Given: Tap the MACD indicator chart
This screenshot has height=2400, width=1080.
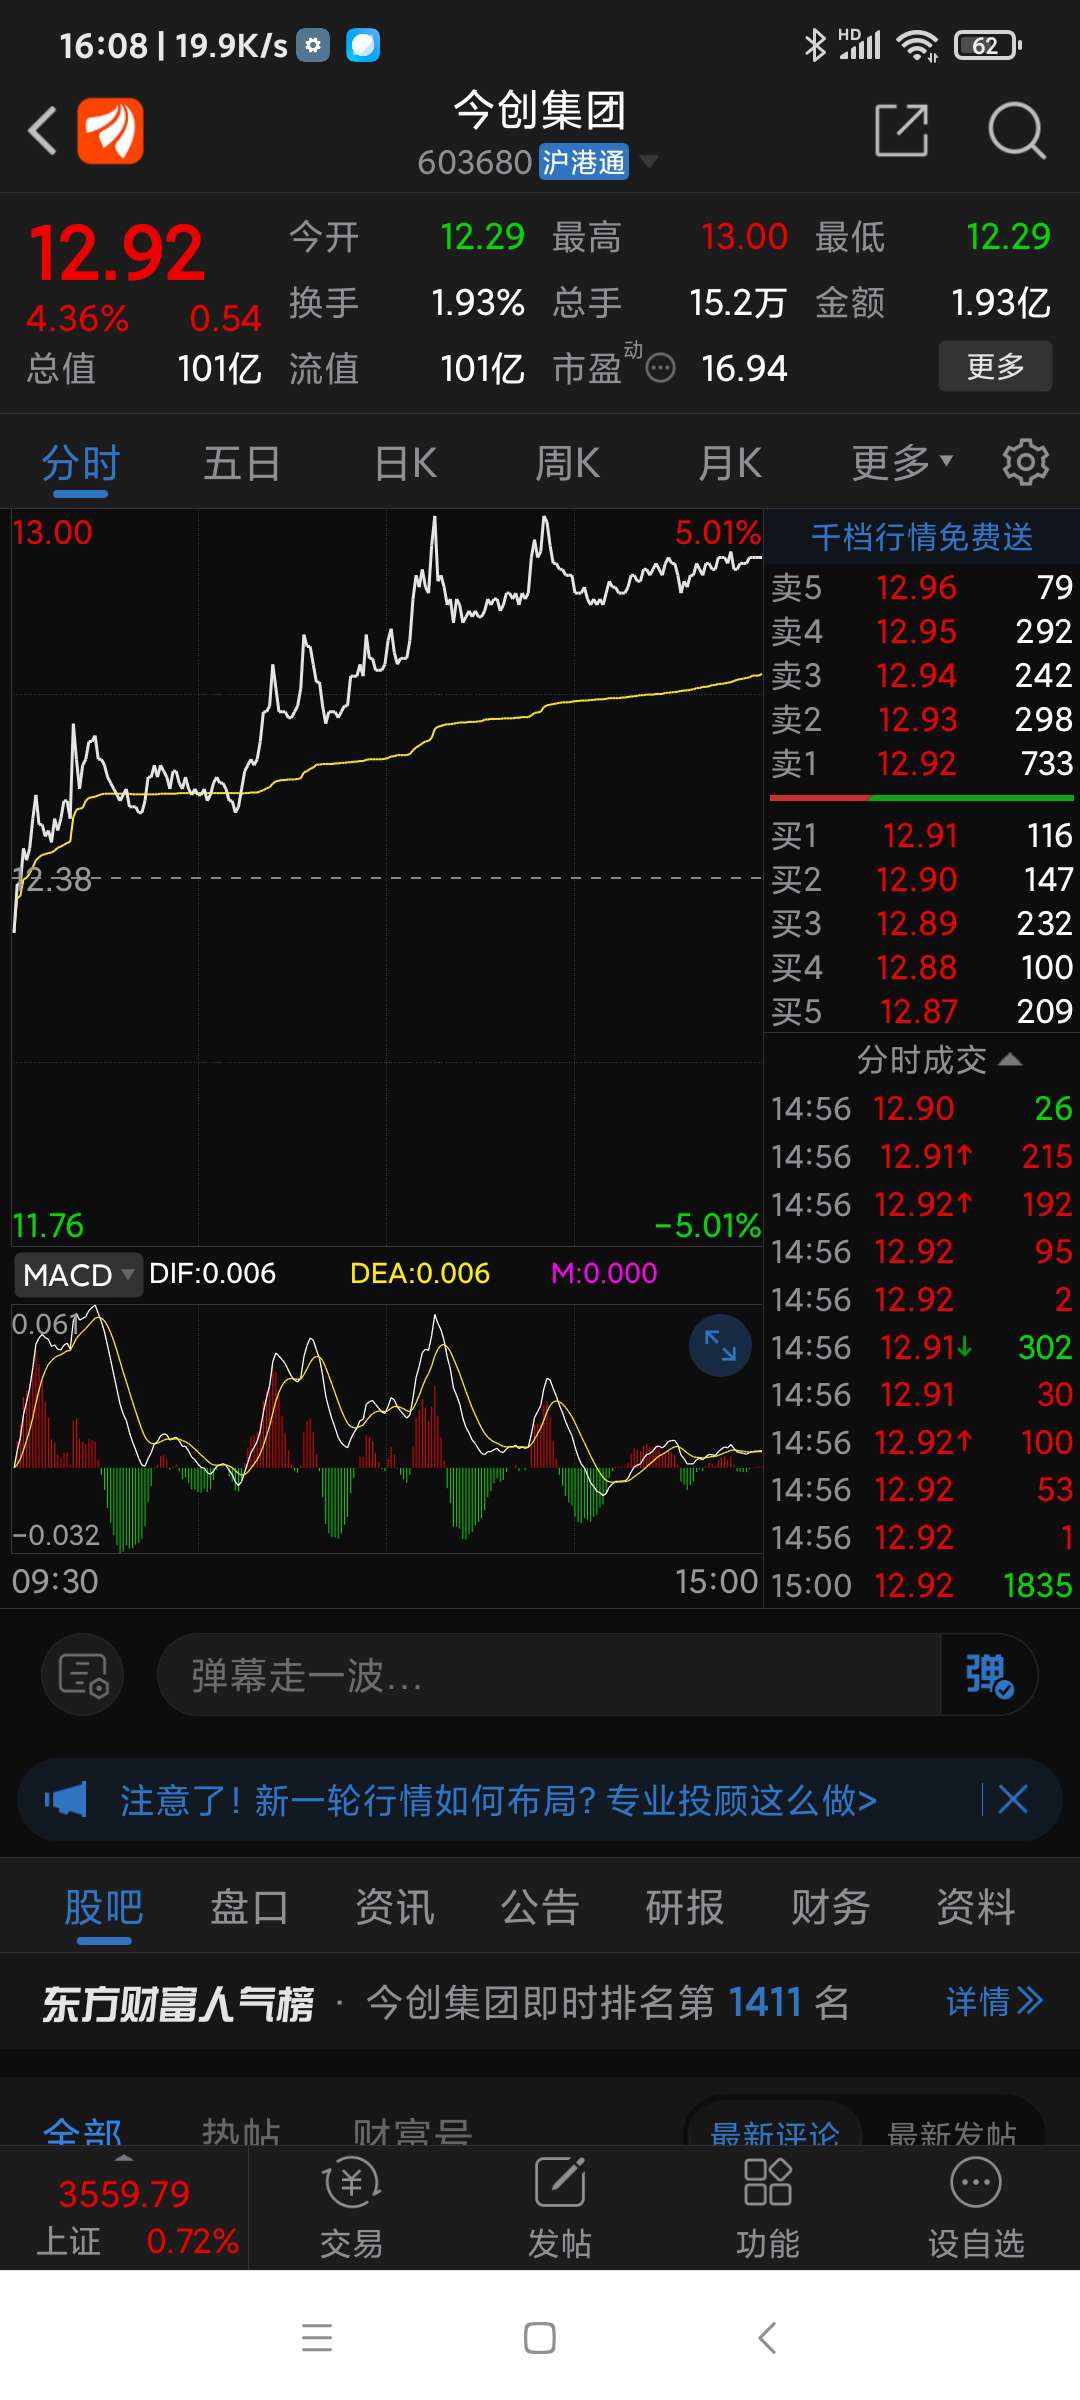Looking at the screenshot, I should tap(386, 1428).
